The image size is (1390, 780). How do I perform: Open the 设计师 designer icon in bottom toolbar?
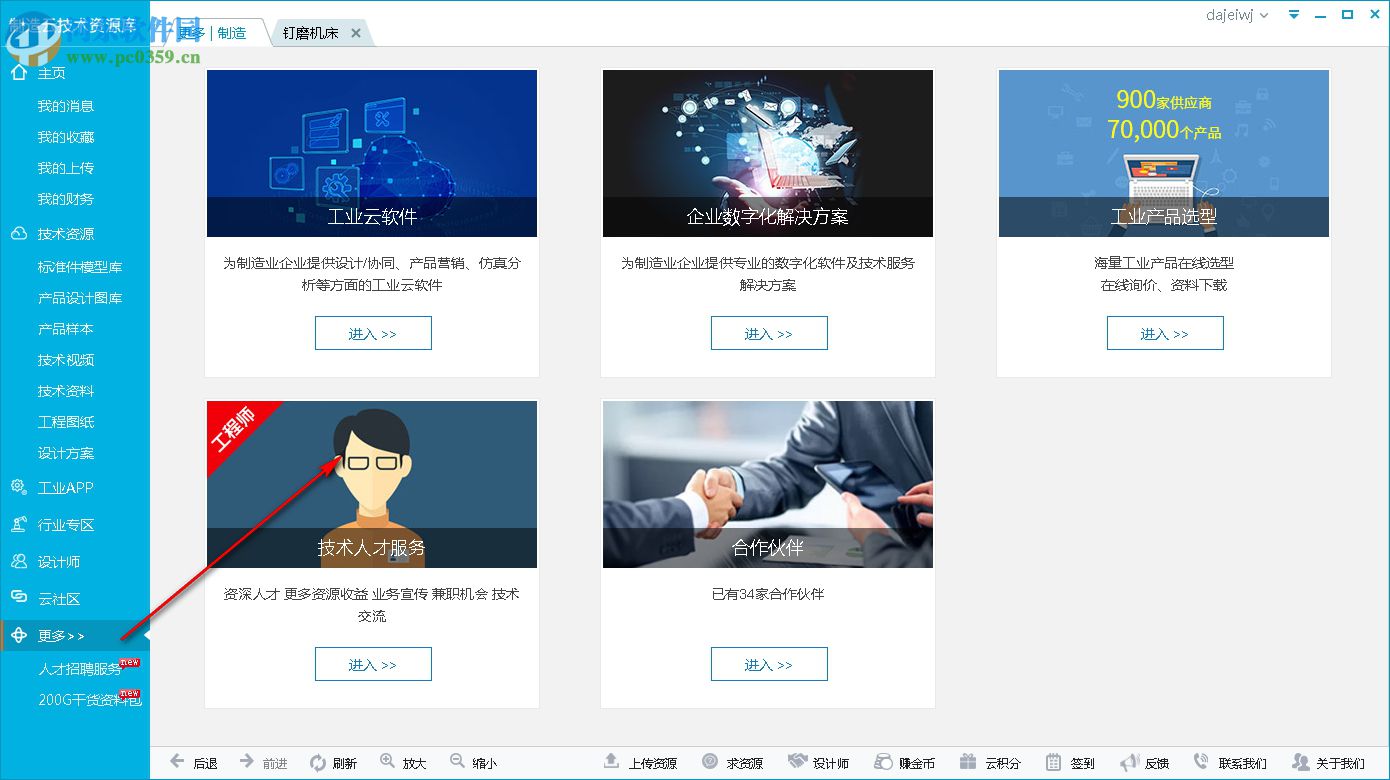click(818, 761)
